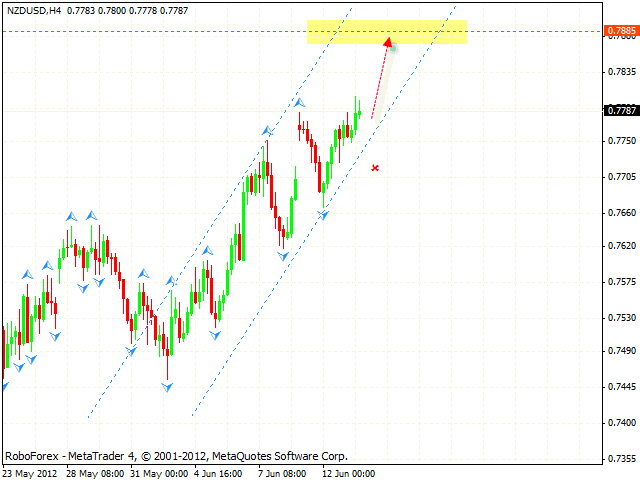
Task: Click the 0.7445 price axis label
Action: 621,387
